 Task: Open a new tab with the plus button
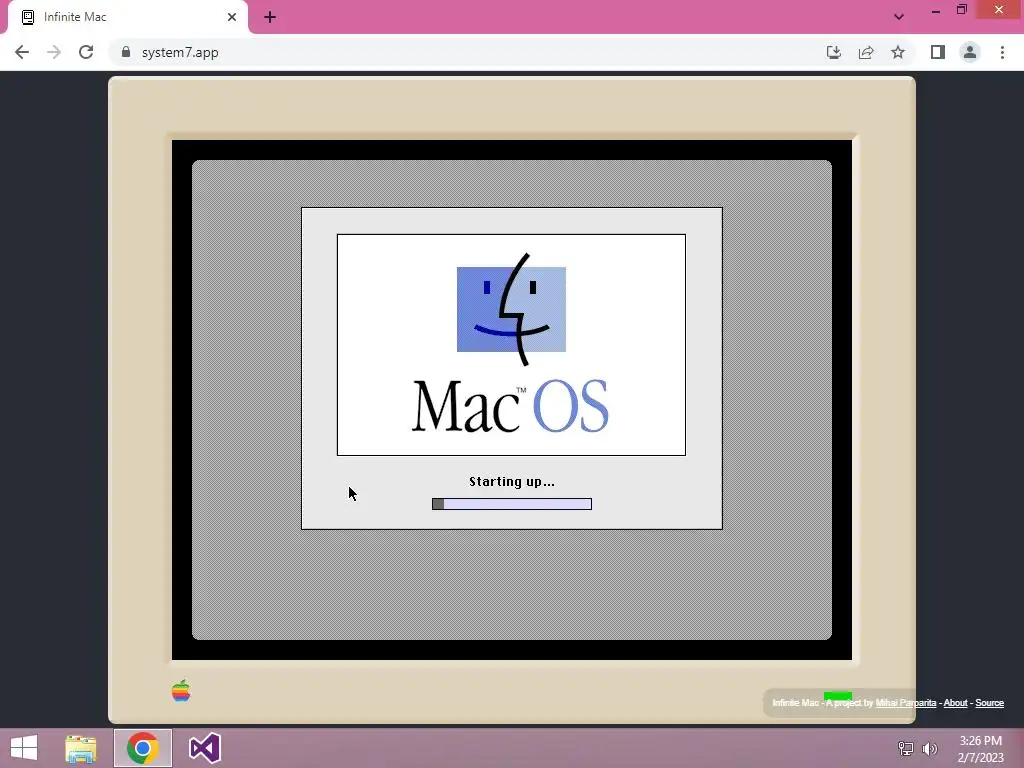pyautogui.click(x=270, y=17)
